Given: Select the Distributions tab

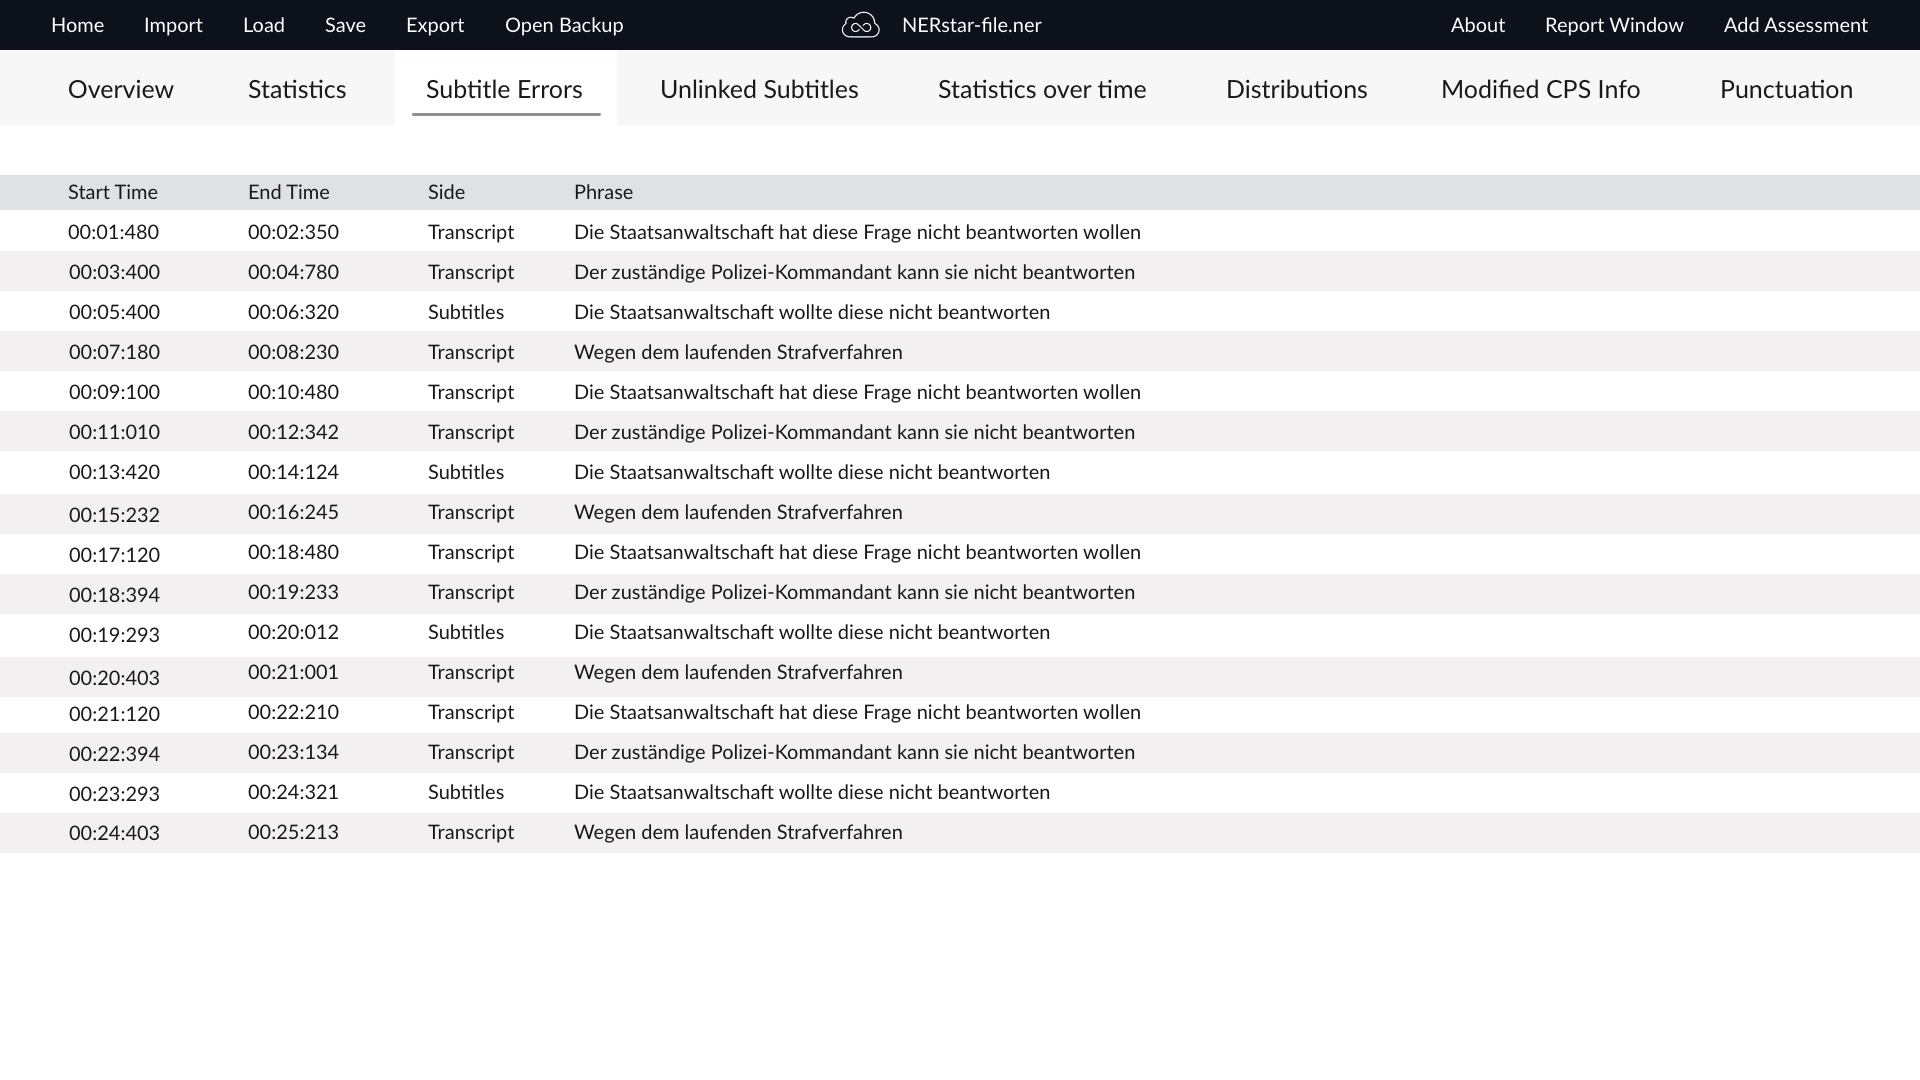Looking at the screenshot, I should 1296,89.
